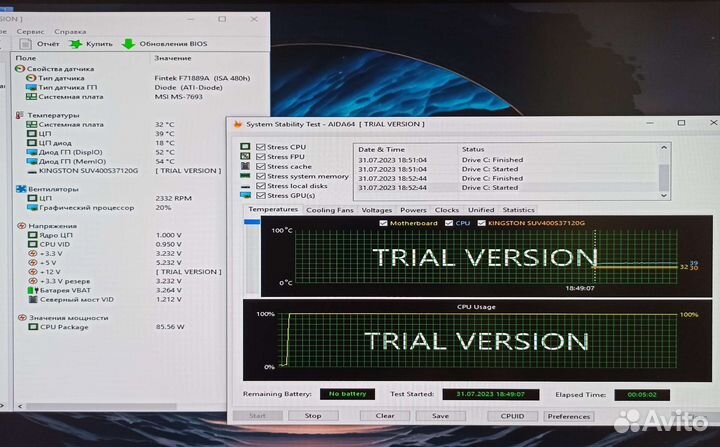Click the CPUID button
This screenshot has width=720, height=447.
tap(512, 416)
